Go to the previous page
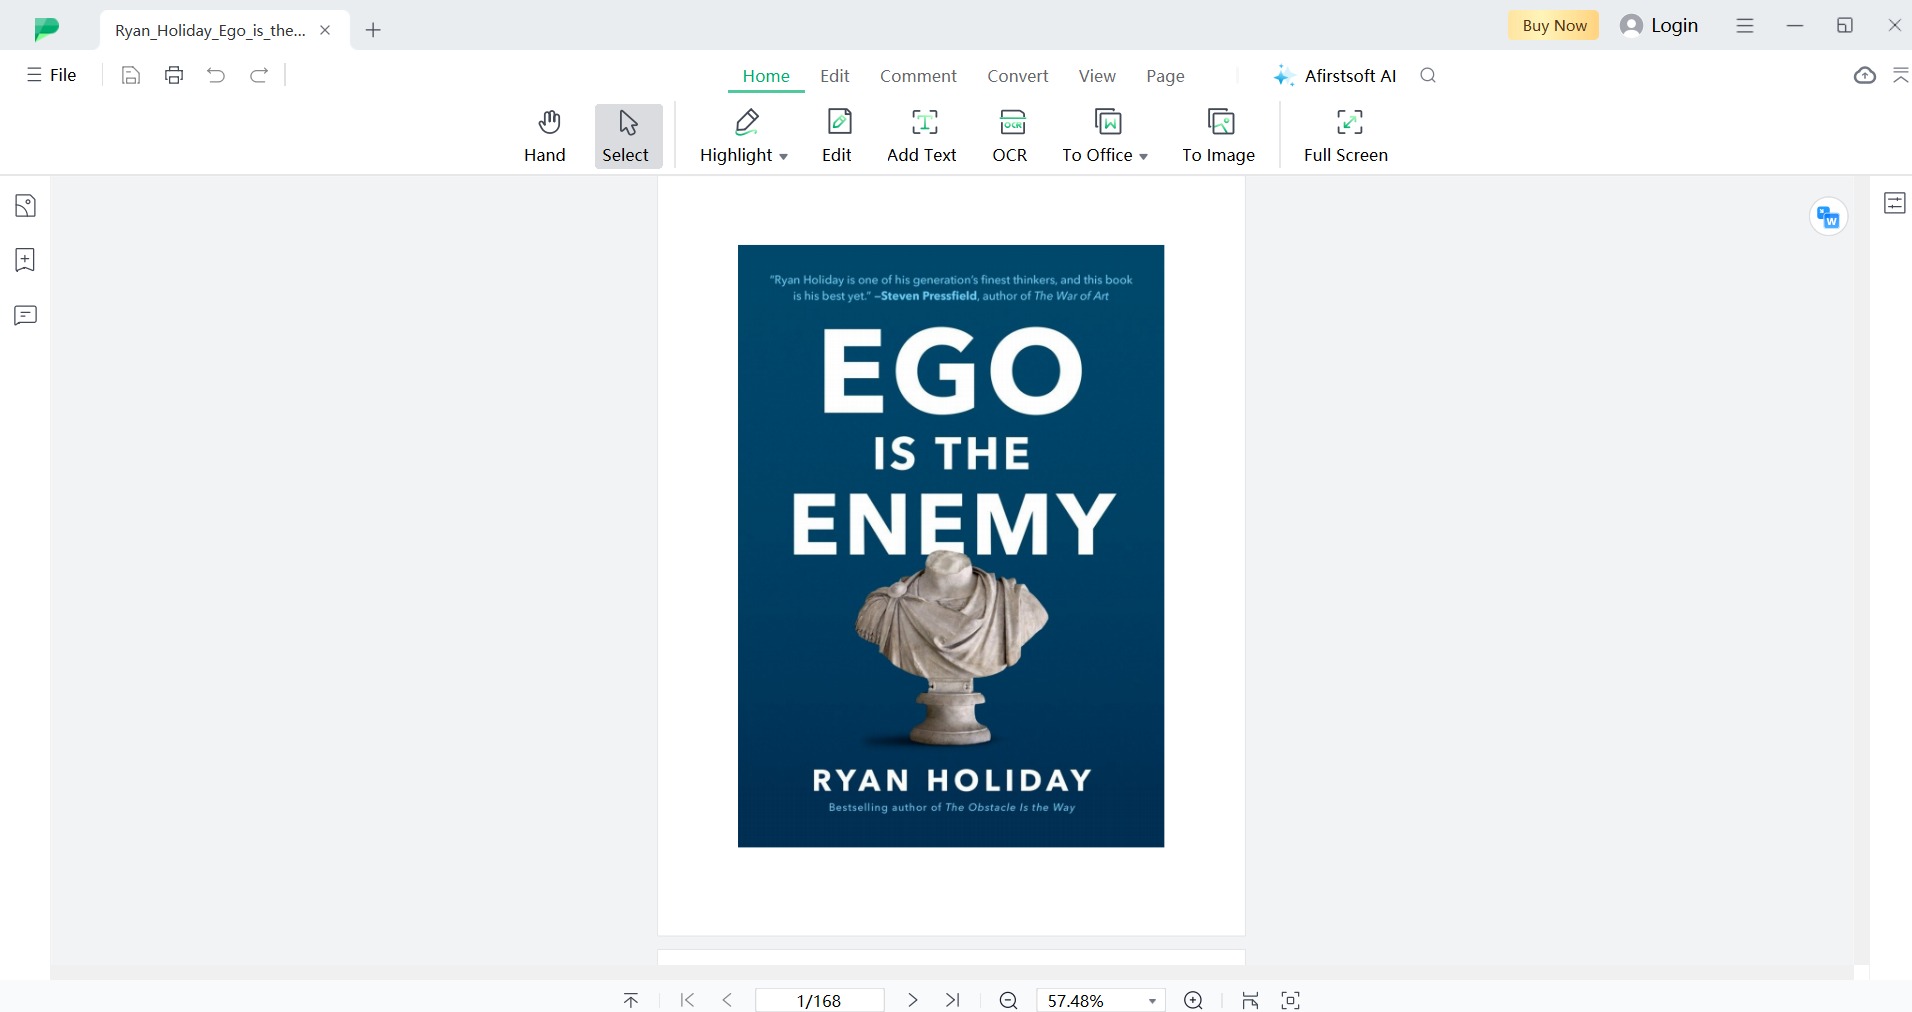The width and height of the screenshot is (1912, 1012). (x=727, y=1000)
